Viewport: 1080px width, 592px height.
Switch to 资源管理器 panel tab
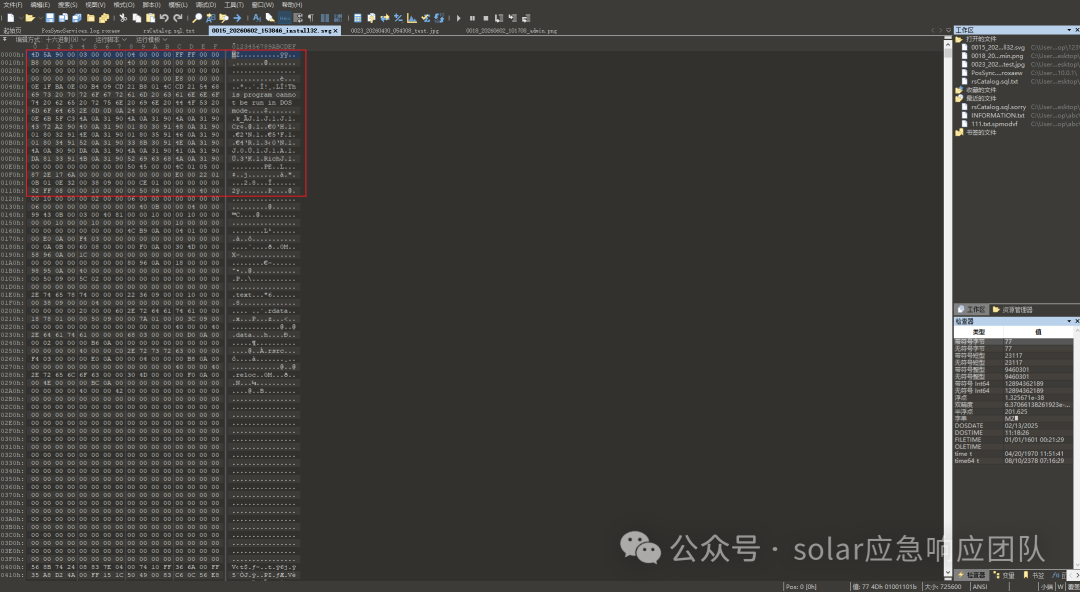pyautogui.click(x=1012, y=309)
